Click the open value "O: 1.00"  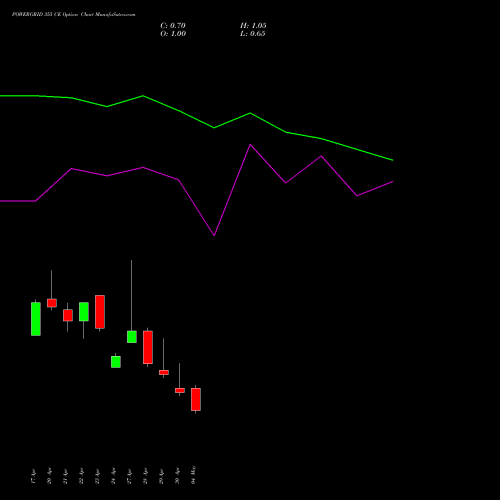click(173, 34)
